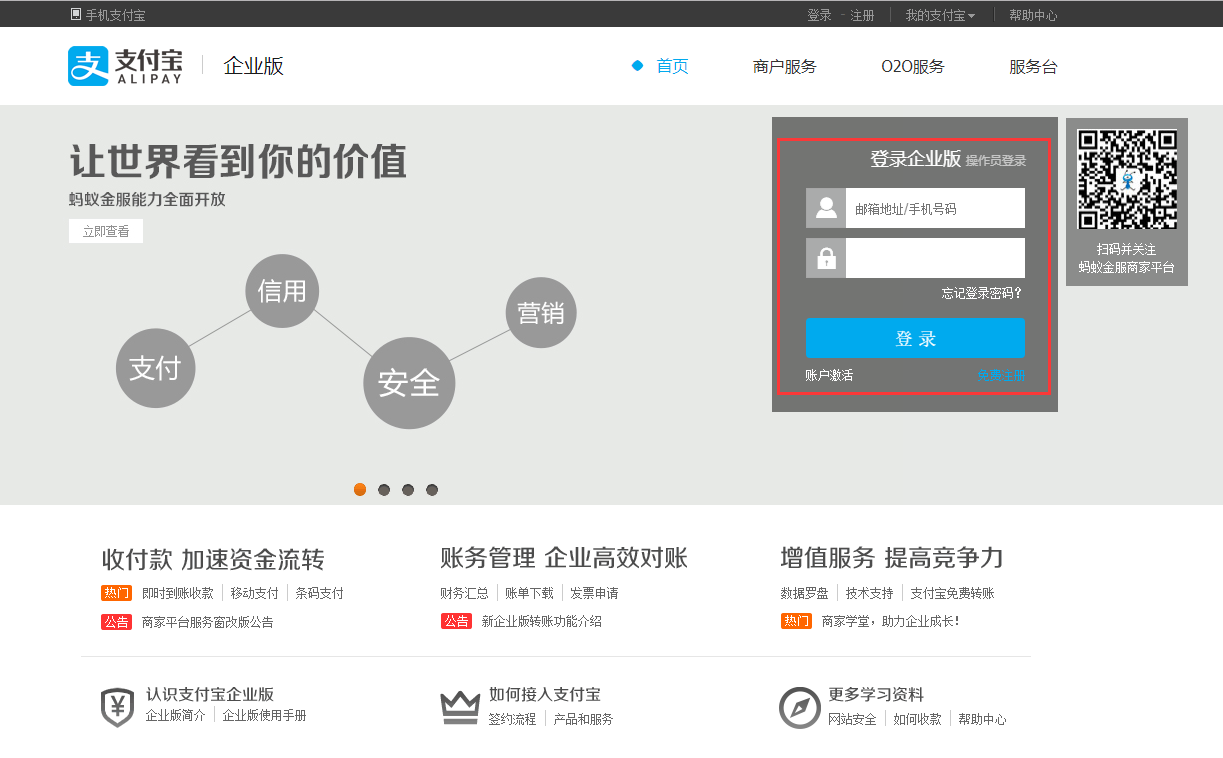Open 免费注册 to create an account

[1001, 375]
